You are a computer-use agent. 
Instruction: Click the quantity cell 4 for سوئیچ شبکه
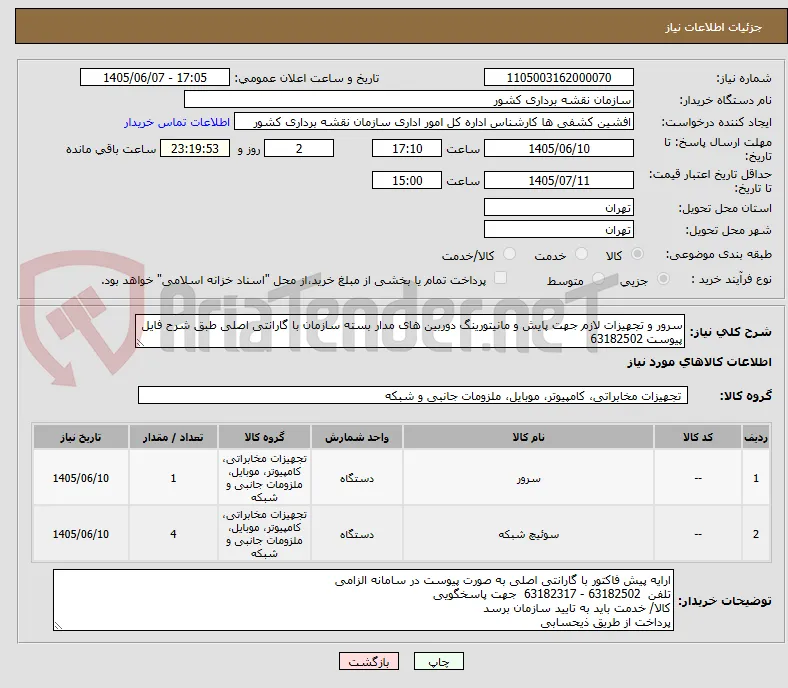(x=173, y=534)
